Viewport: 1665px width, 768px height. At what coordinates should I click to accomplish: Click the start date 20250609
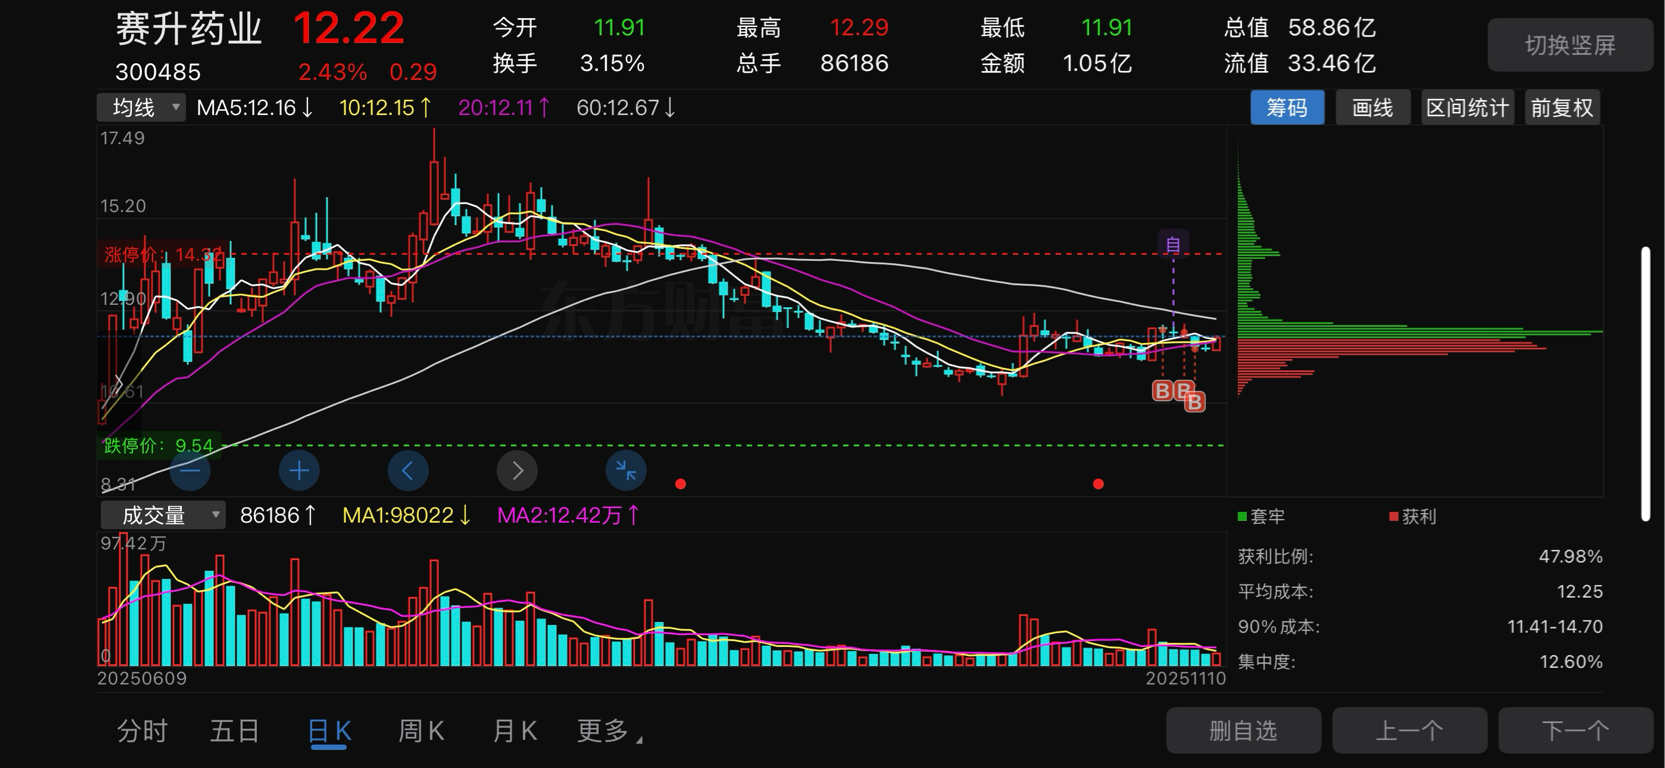tap(142, 678)
